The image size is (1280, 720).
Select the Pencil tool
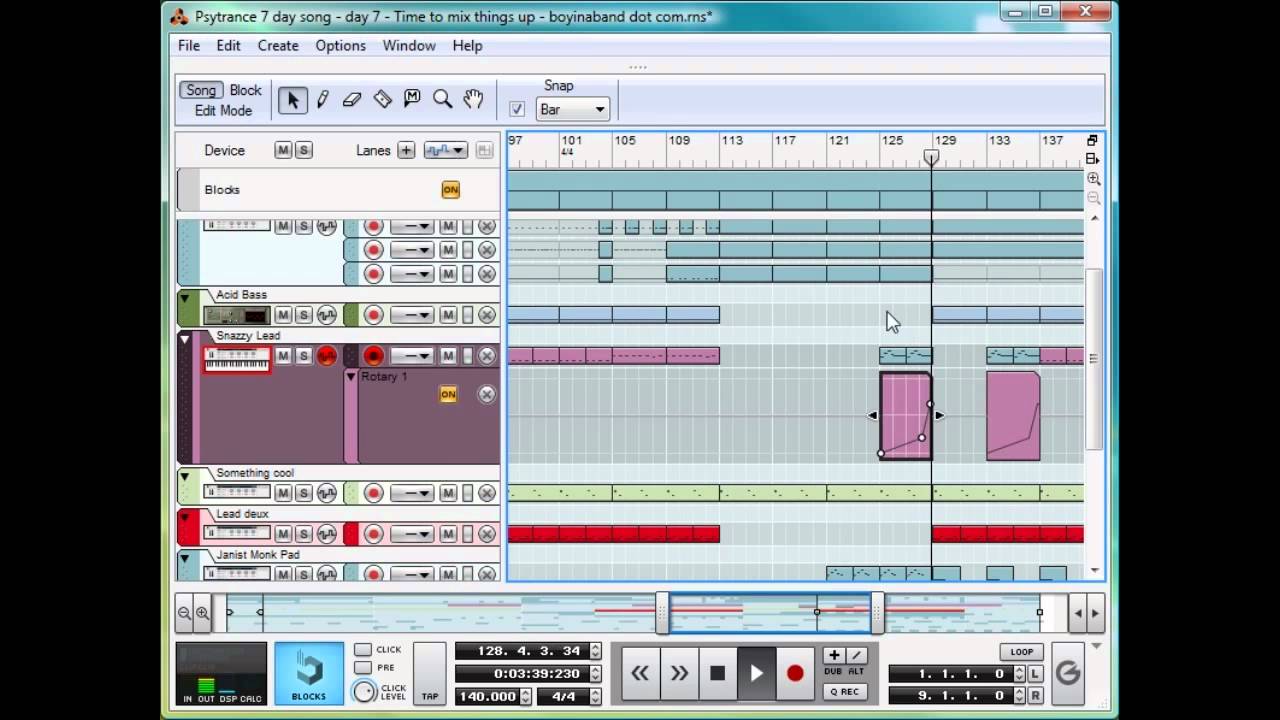[323, 99]
